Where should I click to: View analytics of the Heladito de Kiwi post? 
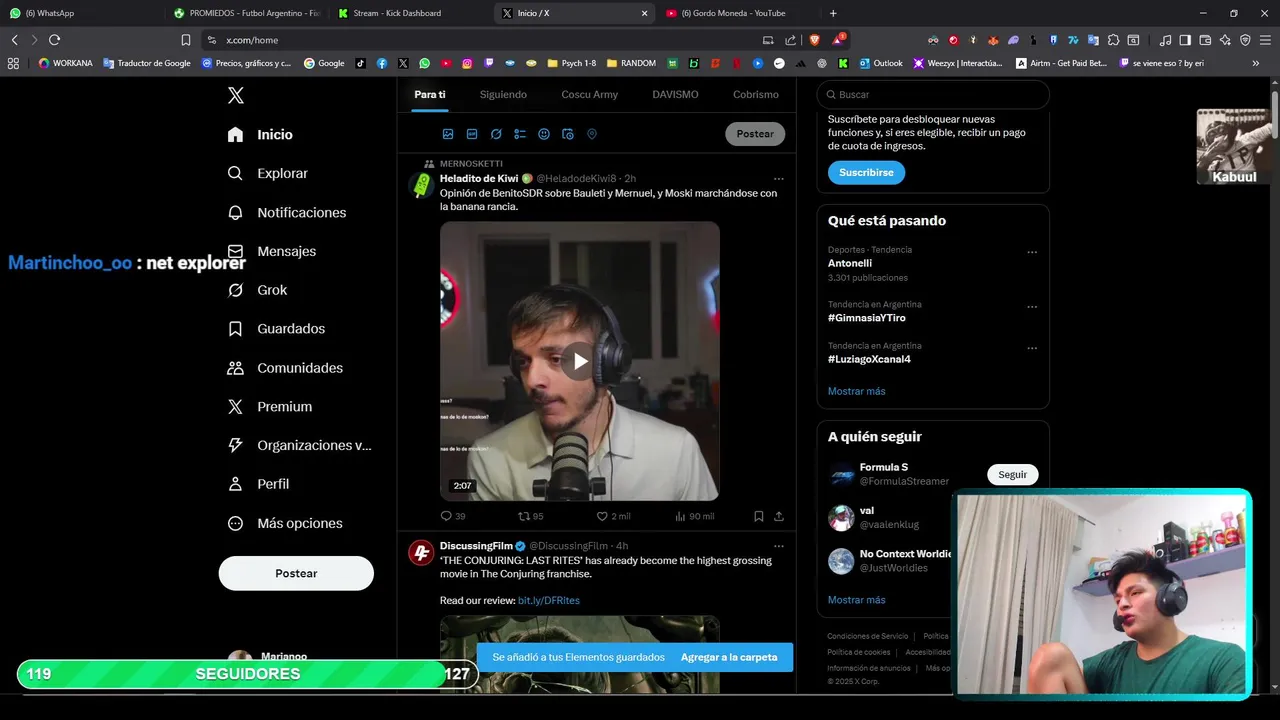694,516
